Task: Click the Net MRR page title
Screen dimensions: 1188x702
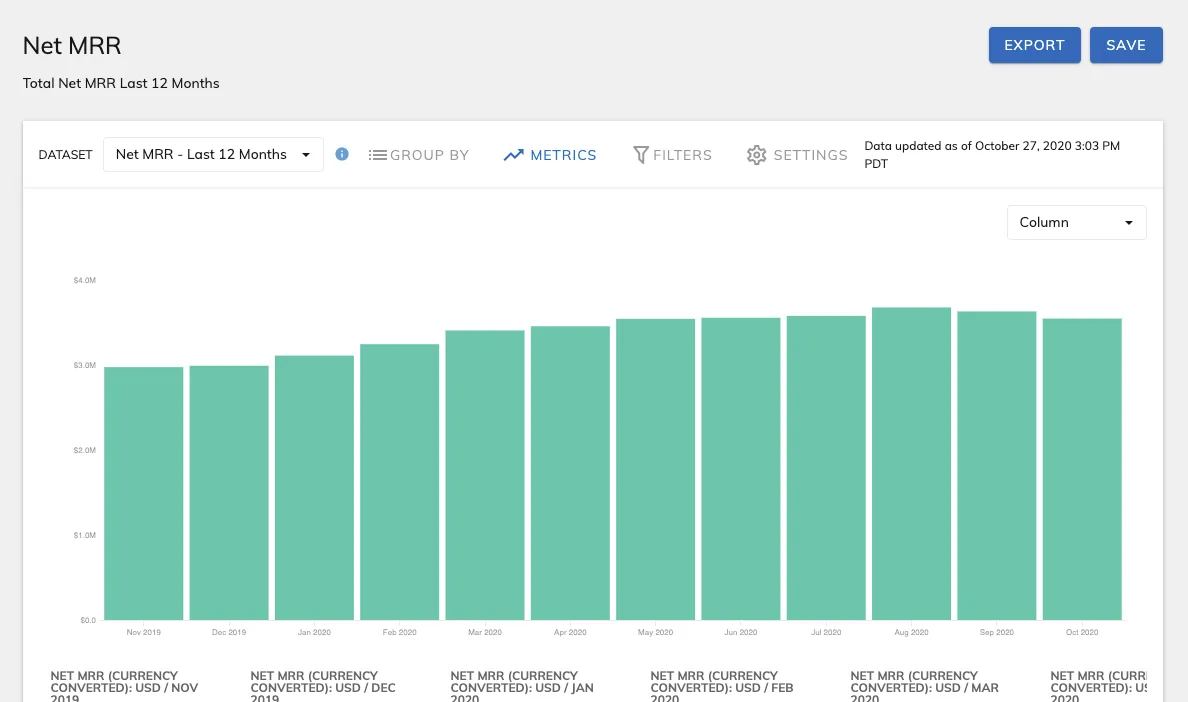Action: pyautogui.click(x=72, y=45)
